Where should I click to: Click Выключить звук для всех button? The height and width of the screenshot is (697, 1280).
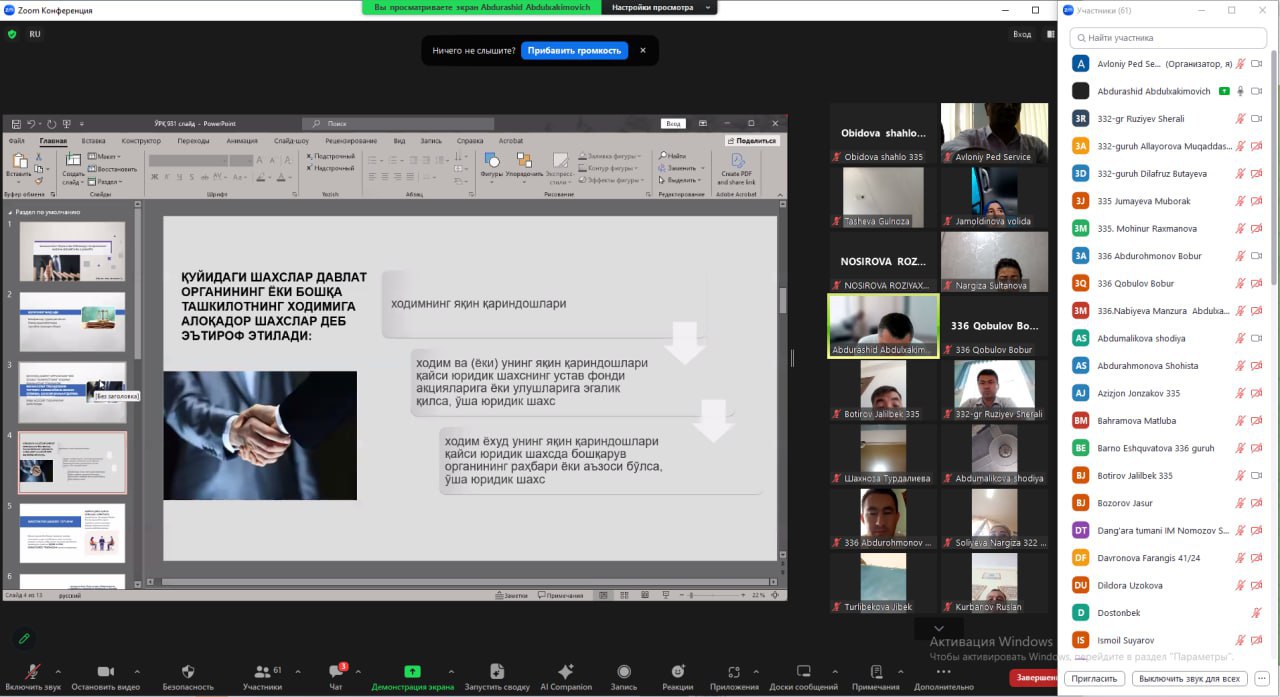coord(1189,678)
